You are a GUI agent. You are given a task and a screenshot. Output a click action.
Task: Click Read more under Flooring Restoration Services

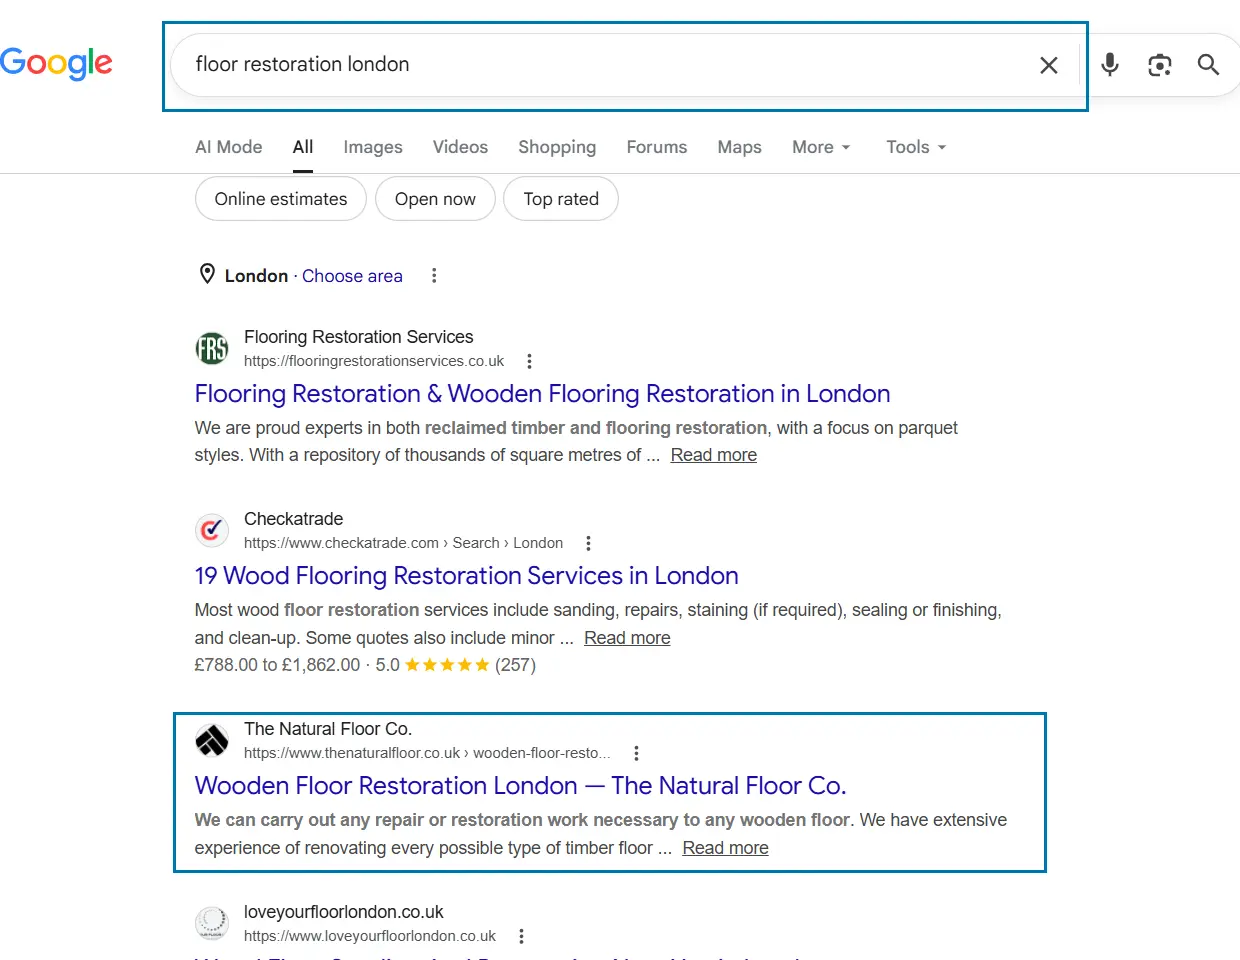(714, 455)
